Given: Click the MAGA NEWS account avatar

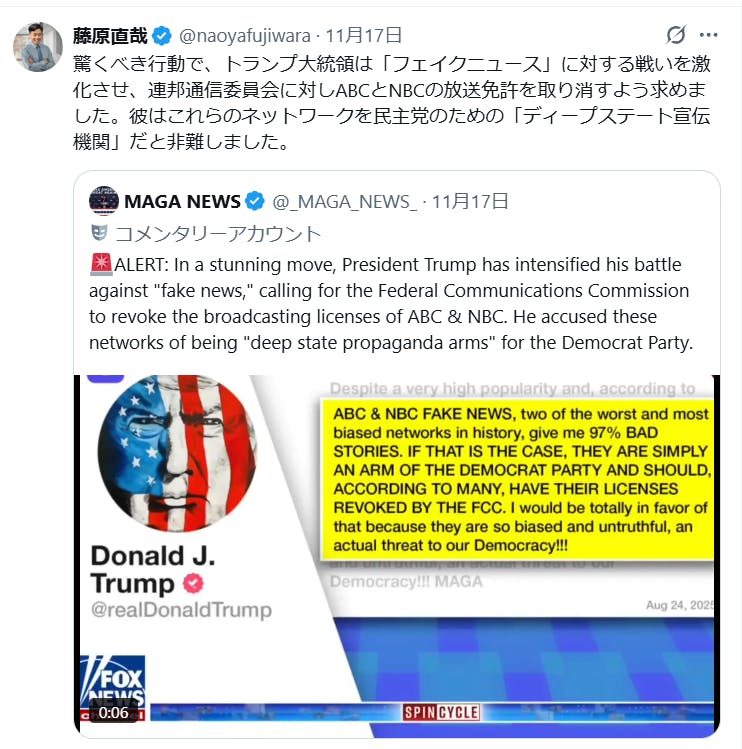Looking at the screenshot, I should pyautogui.click(x=104, y=201).
